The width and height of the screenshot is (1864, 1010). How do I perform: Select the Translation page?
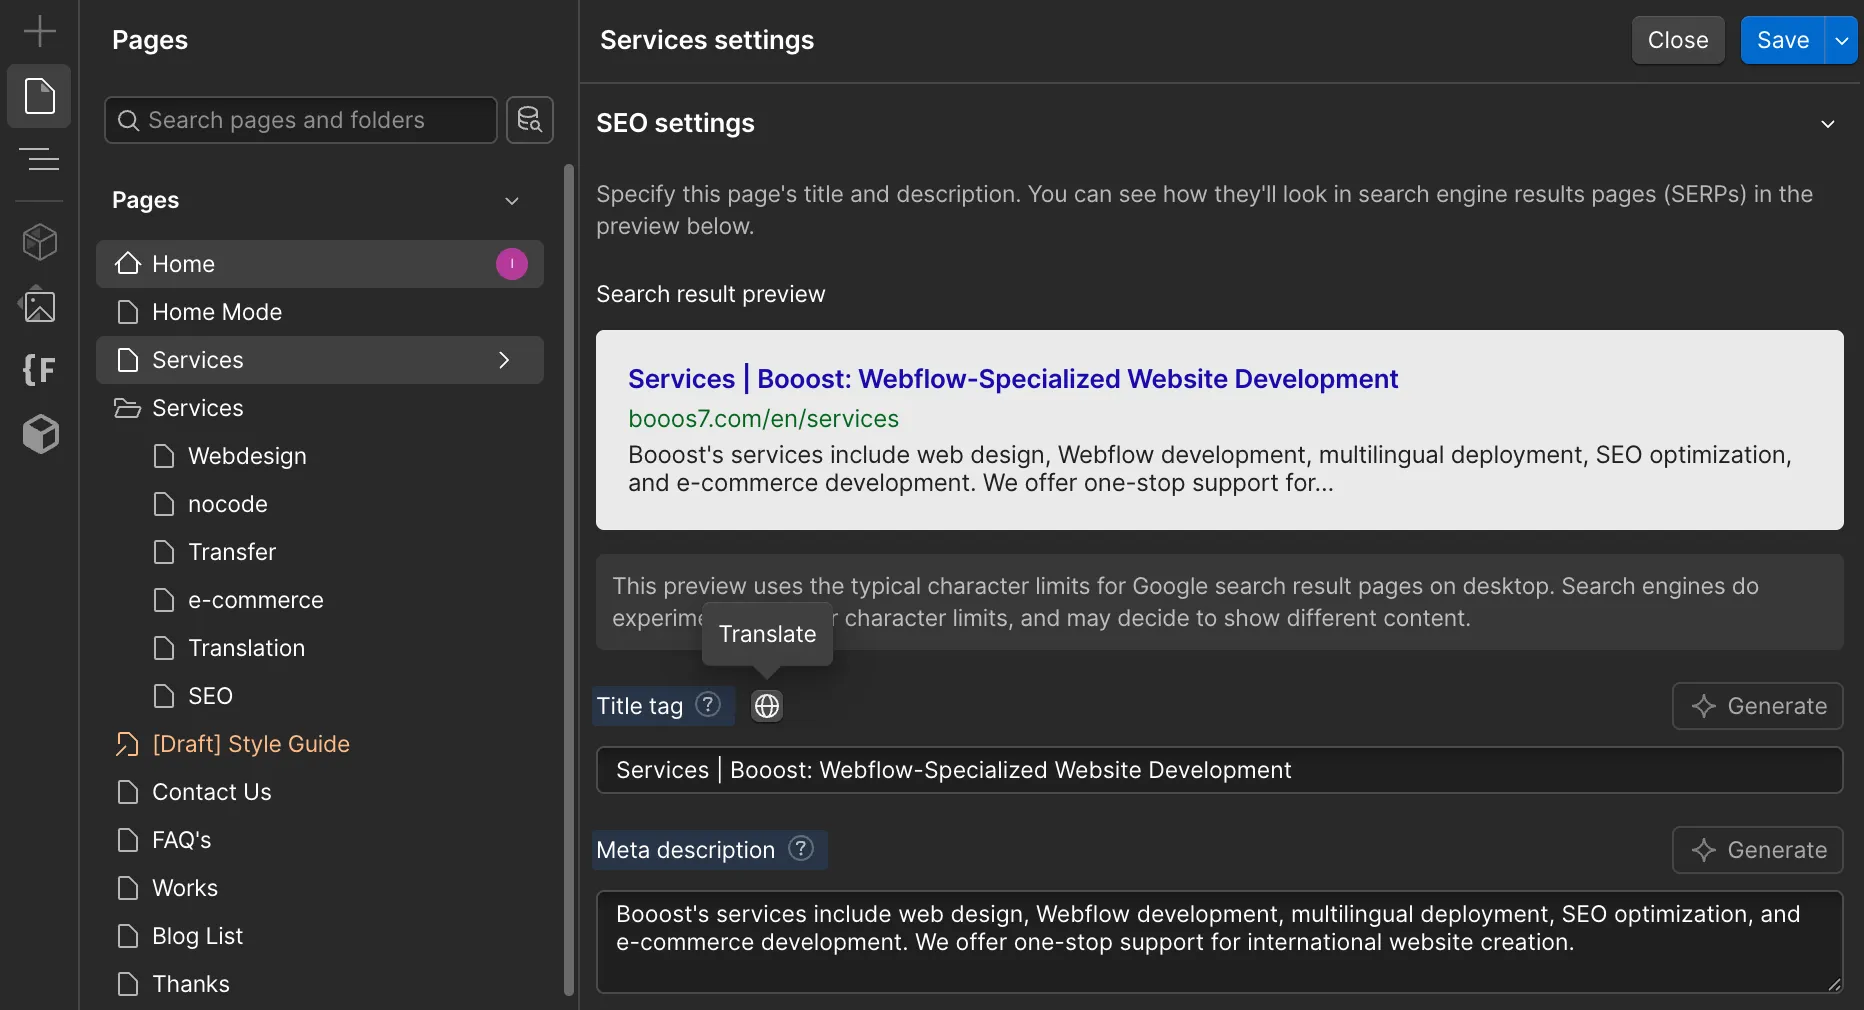320,648
